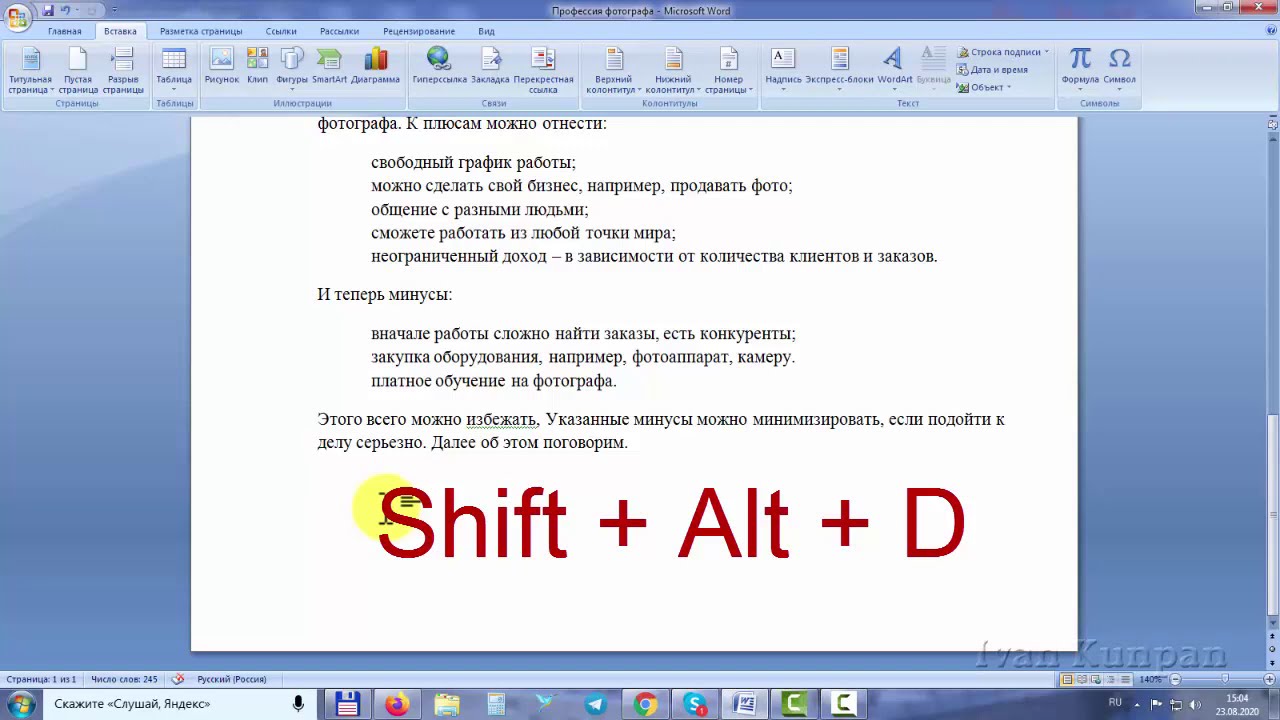The height and width of the screenshot is (720, 1280).
Task: Insert a picture (Рисунок)
Action: pos(222,66)
